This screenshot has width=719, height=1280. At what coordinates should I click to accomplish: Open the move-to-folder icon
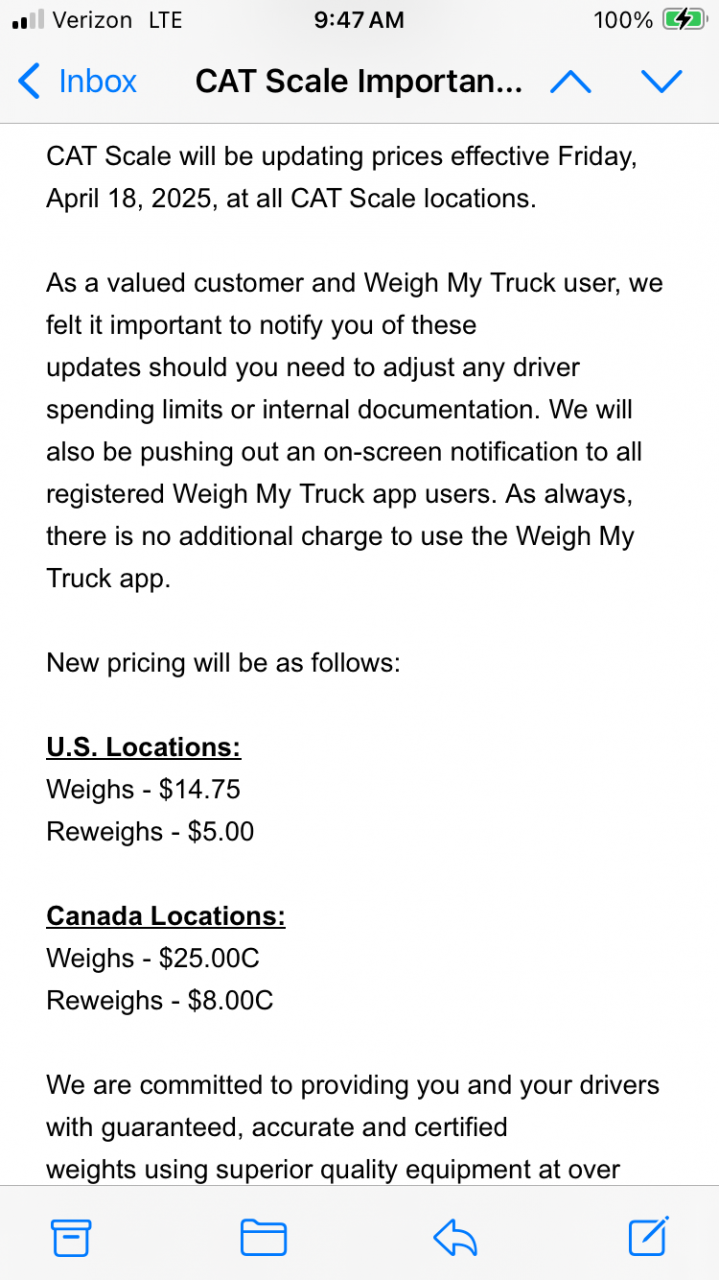[x=264, y=1238]
